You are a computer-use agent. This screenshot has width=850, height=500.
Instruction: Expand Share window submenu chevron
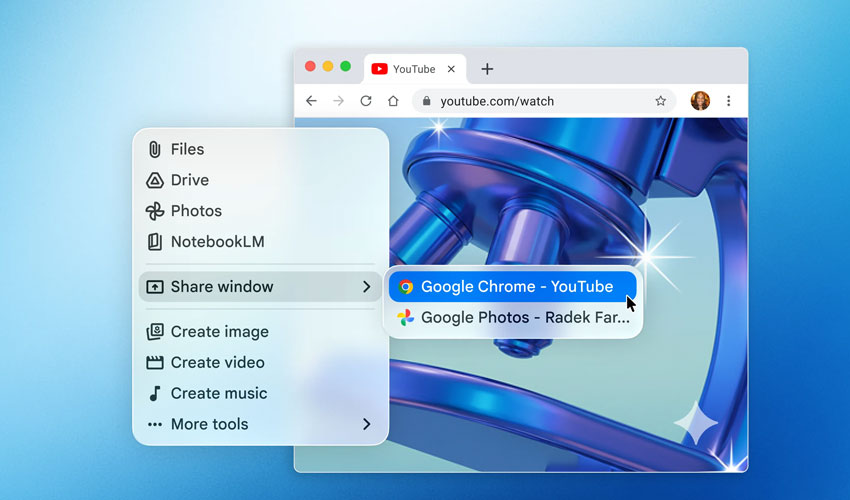point(367,286)
